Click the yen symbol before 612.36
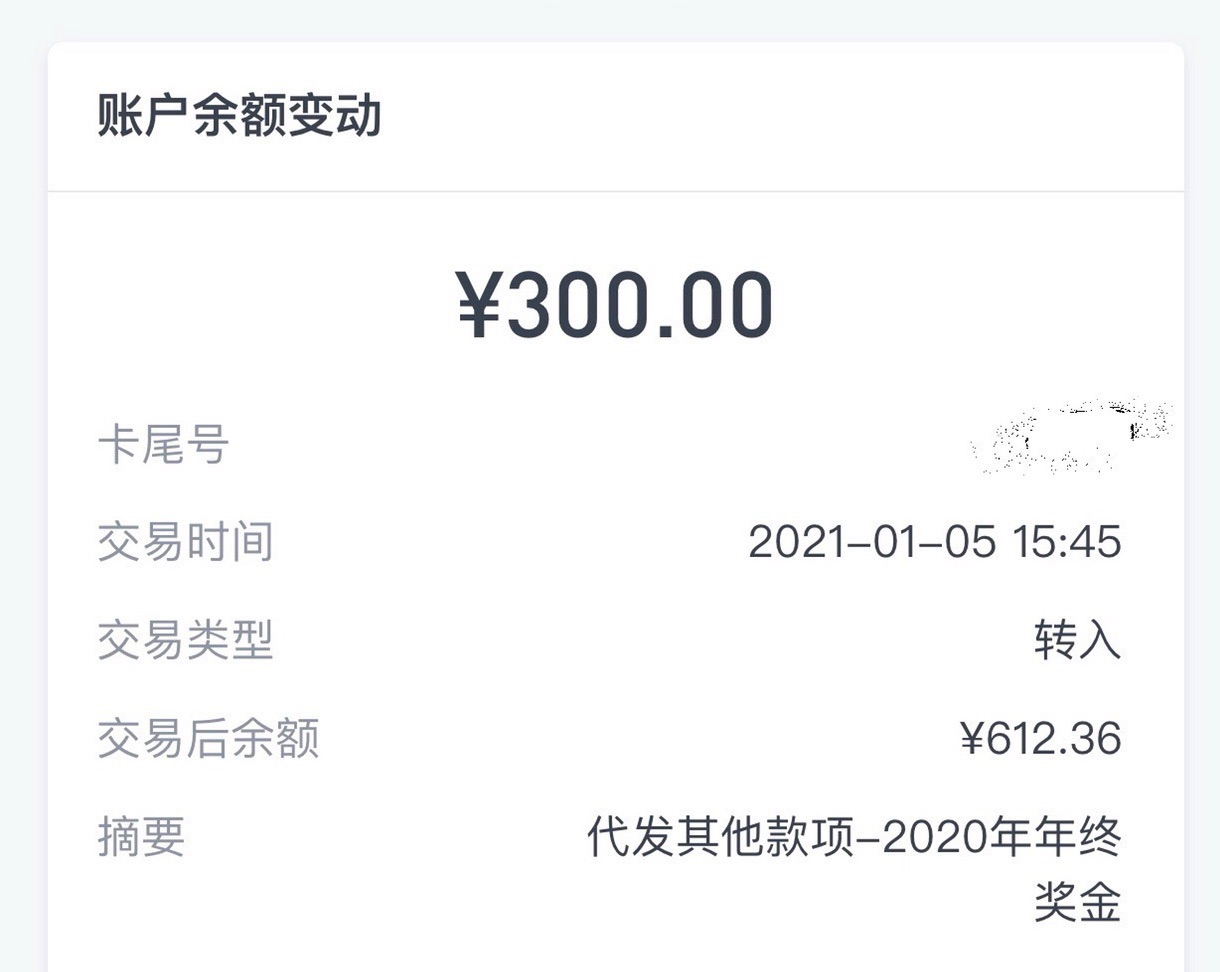 972,738
